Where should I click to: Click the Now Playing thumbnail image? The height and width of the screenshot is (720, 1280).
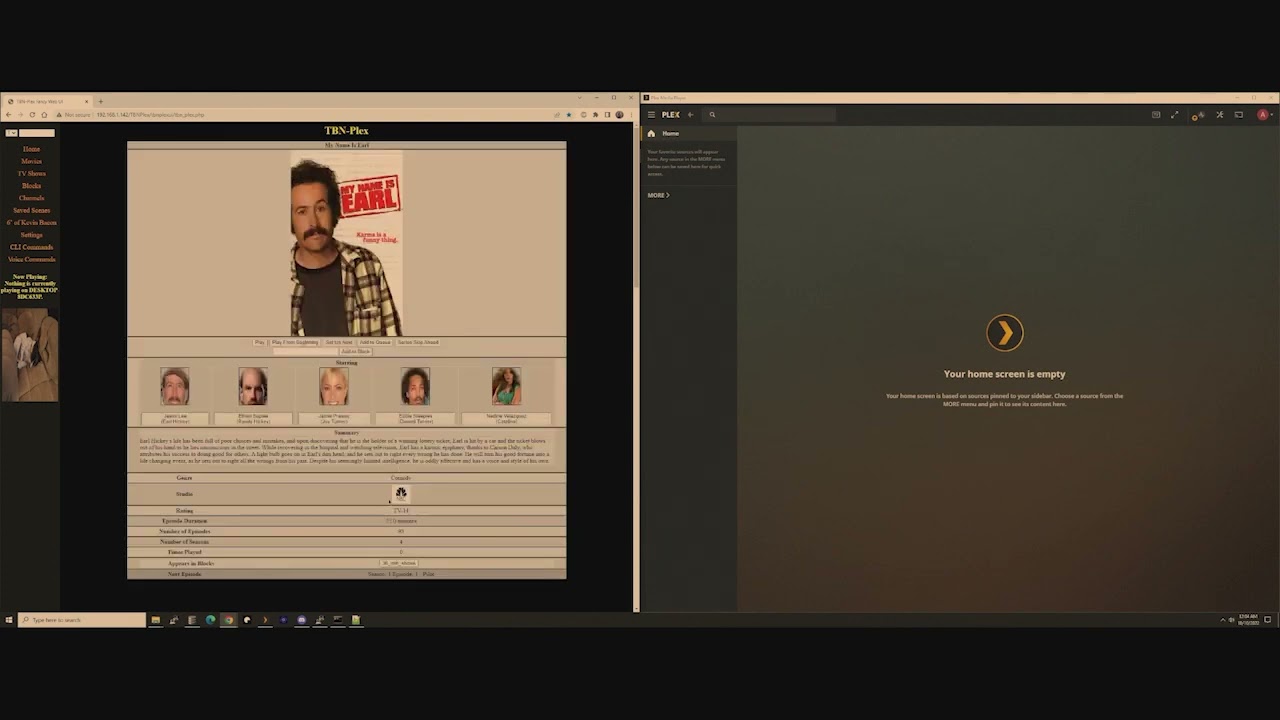tap(30, 355)
